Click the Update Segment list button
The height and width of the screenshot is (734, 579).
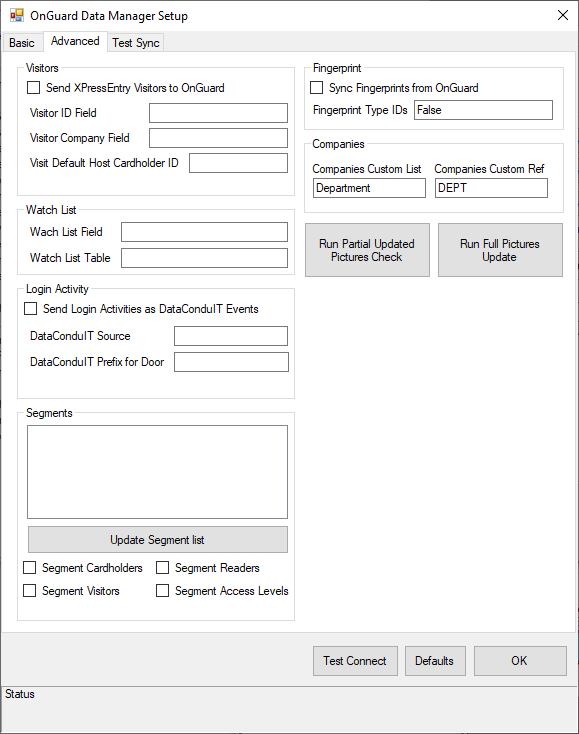158,540
